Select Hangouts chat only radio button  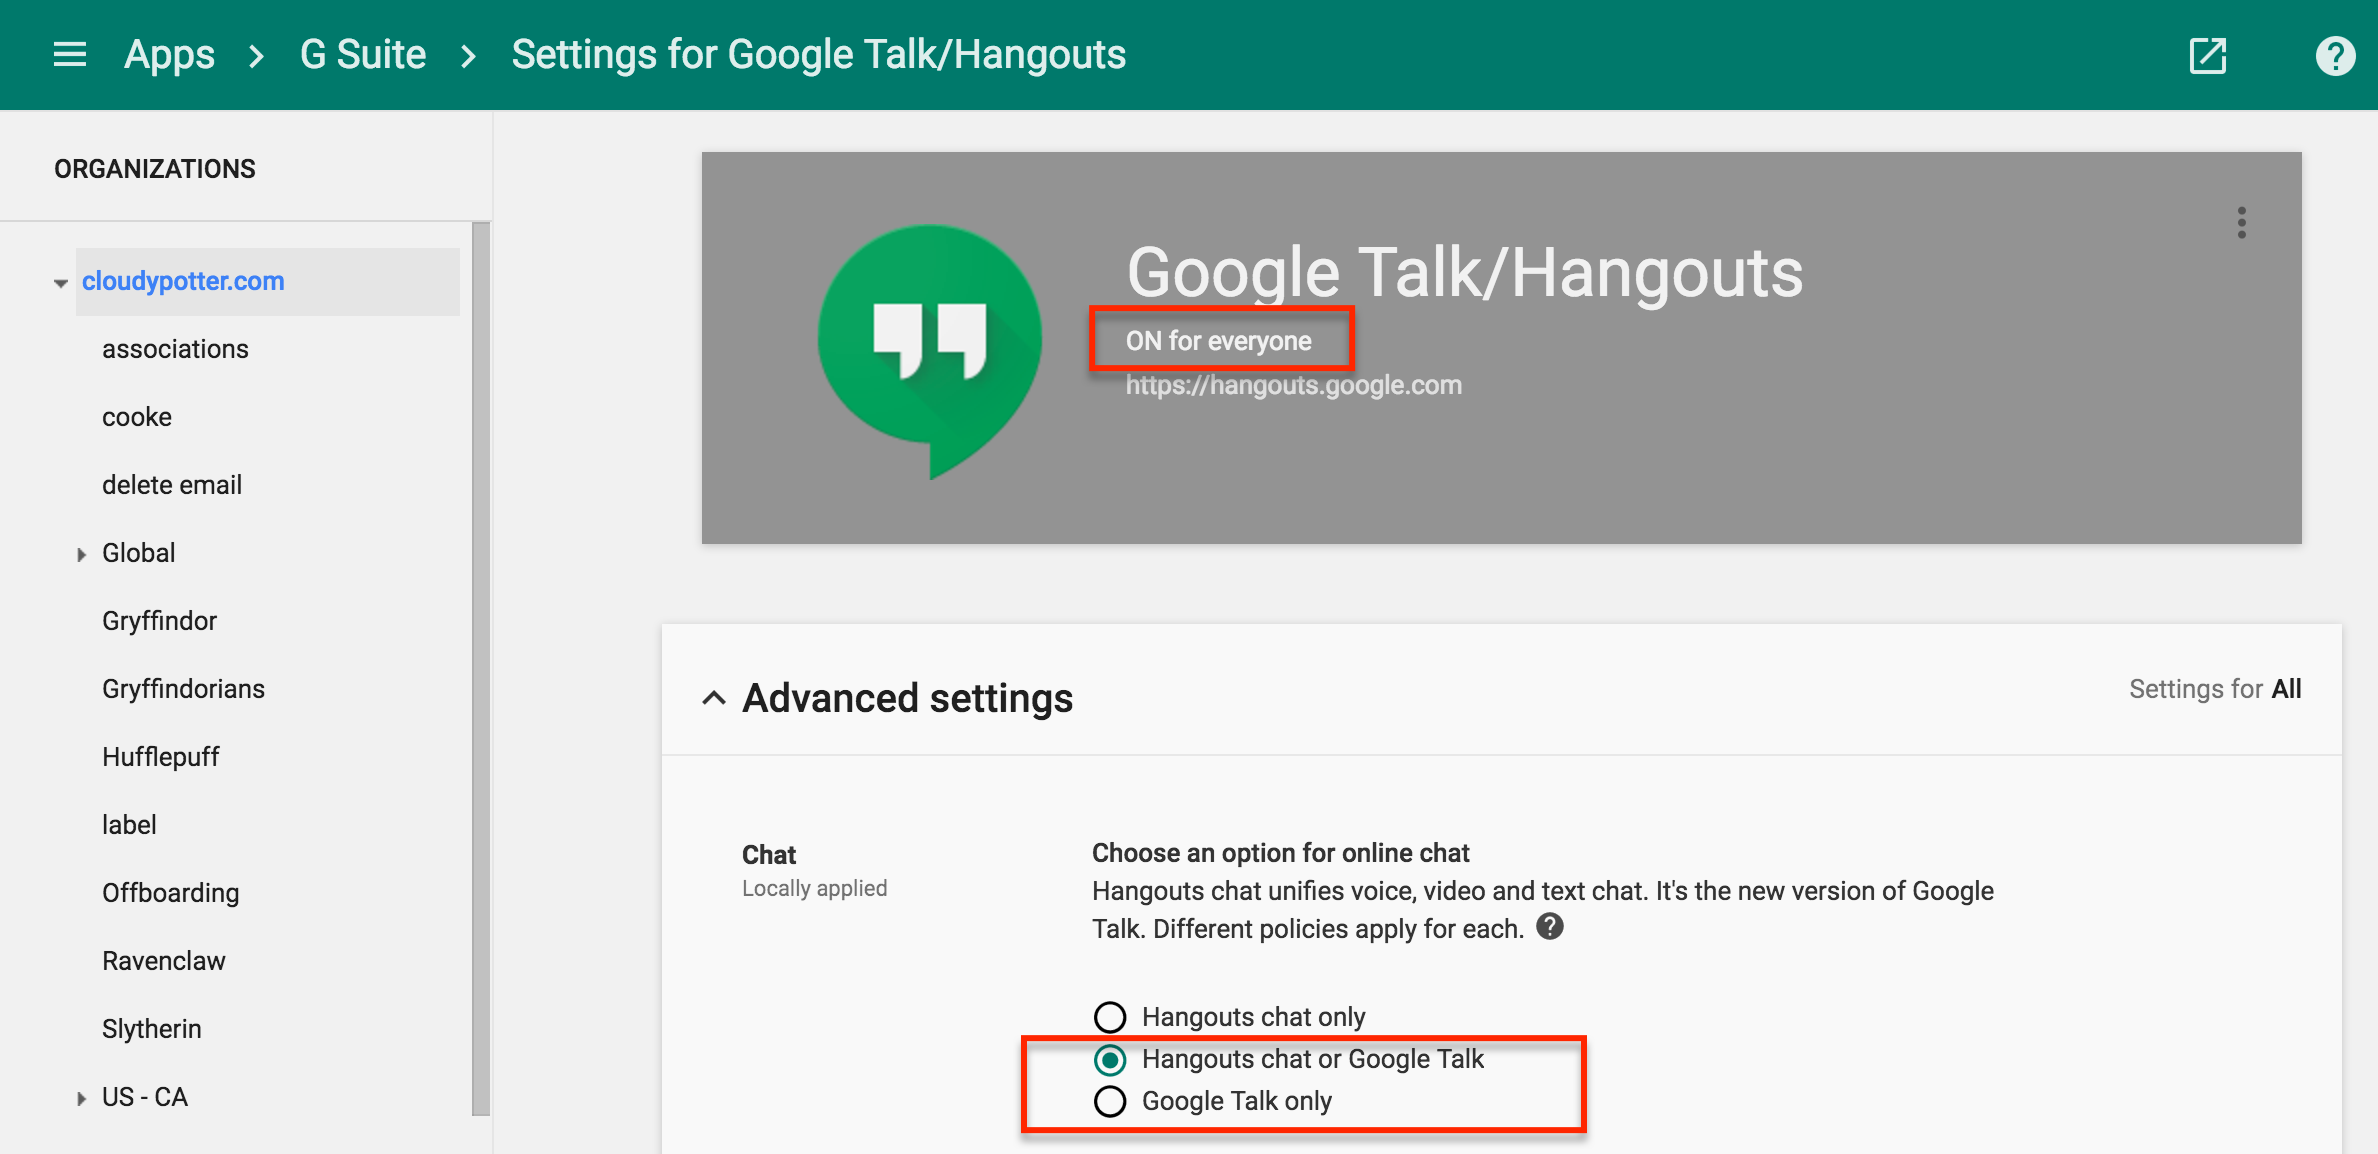pos(1110,1017)
